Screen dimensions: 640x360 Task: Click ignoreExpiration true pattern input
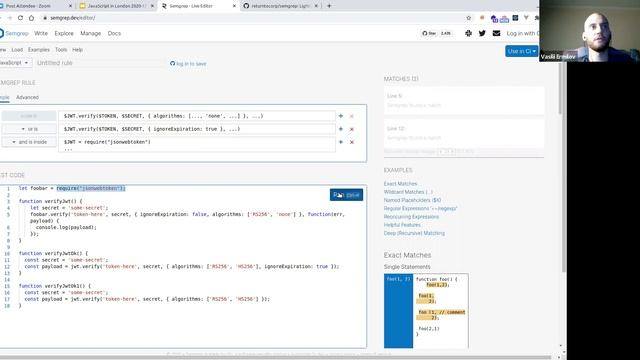coord(197,129)
